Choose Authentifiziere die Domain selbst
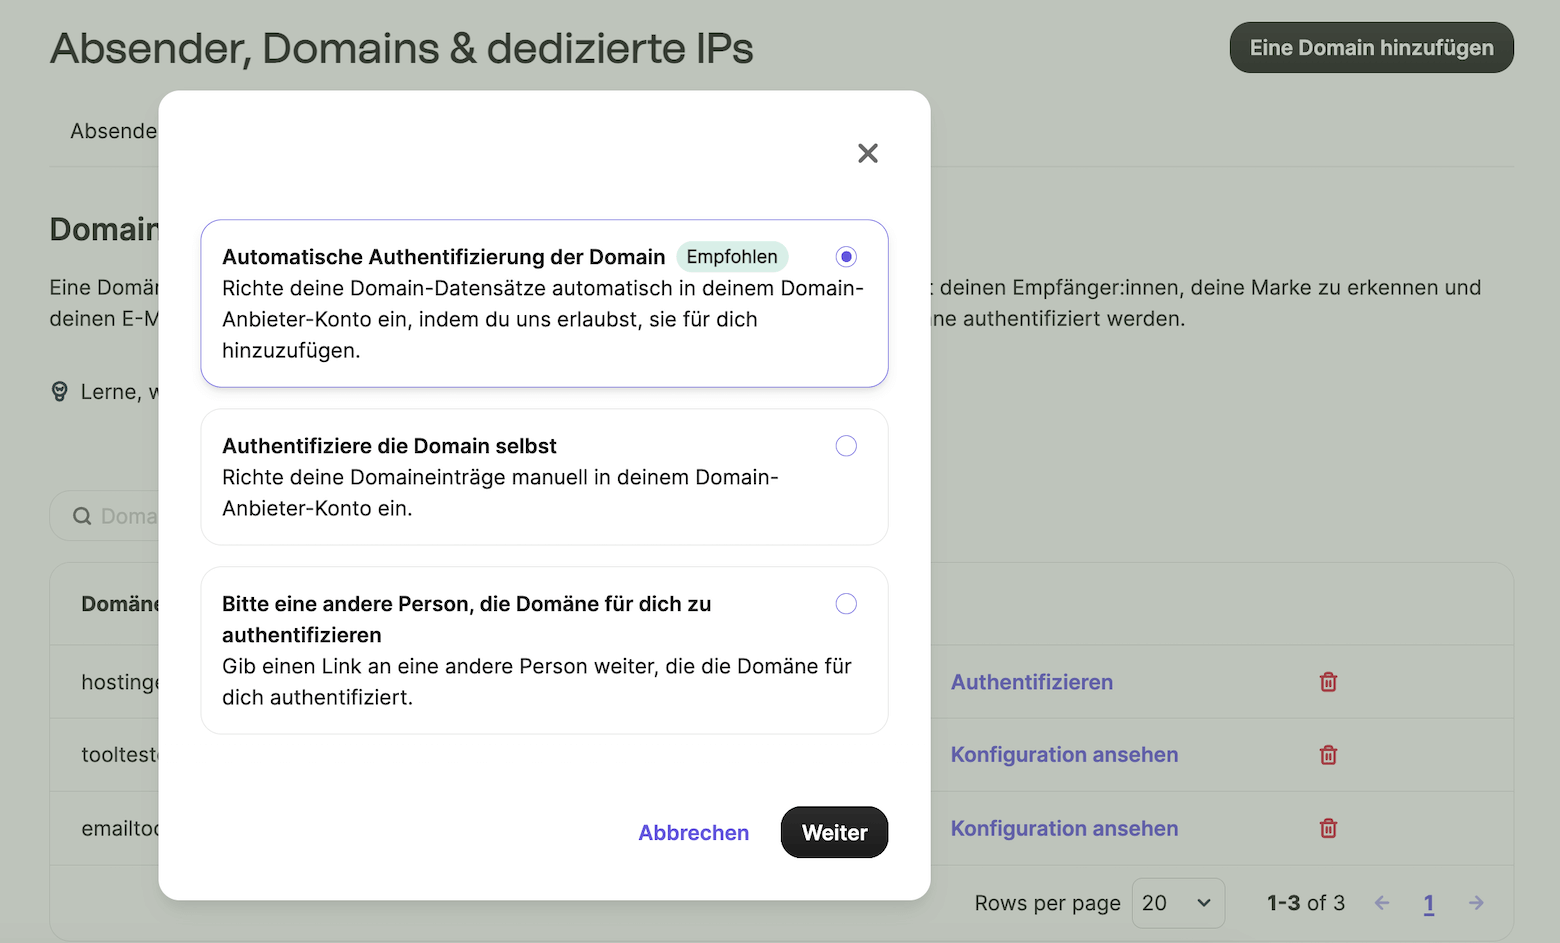The height and width of the screenshot is (943, 1560). (846, 445)
